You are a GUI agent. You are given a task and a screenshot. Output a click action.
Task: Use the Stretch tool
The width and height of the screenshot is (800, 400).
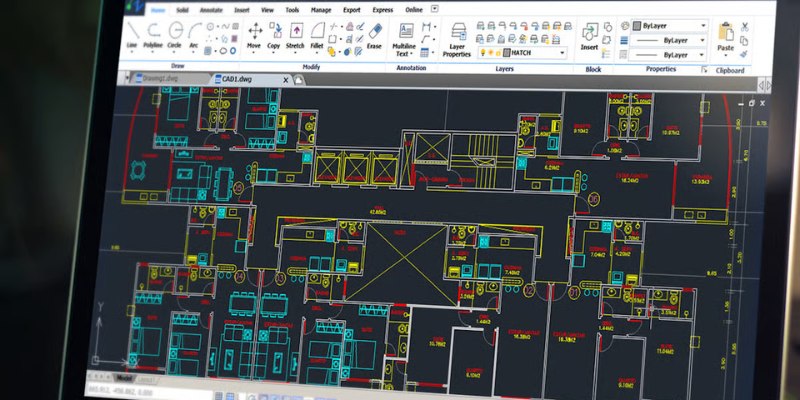[295, 33]
